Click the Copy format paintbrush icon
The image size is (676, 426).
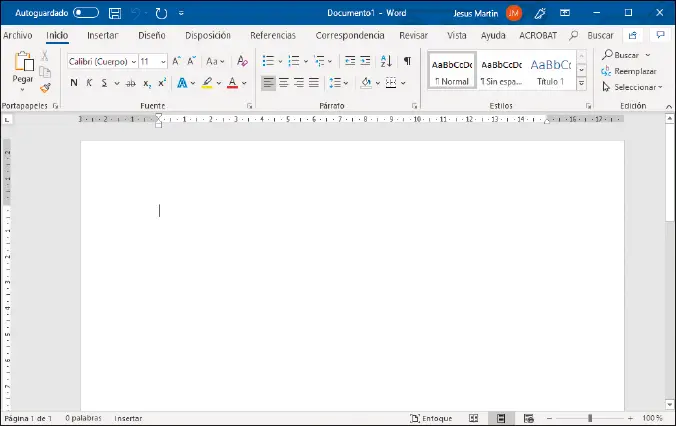click(x=45, y=88)
